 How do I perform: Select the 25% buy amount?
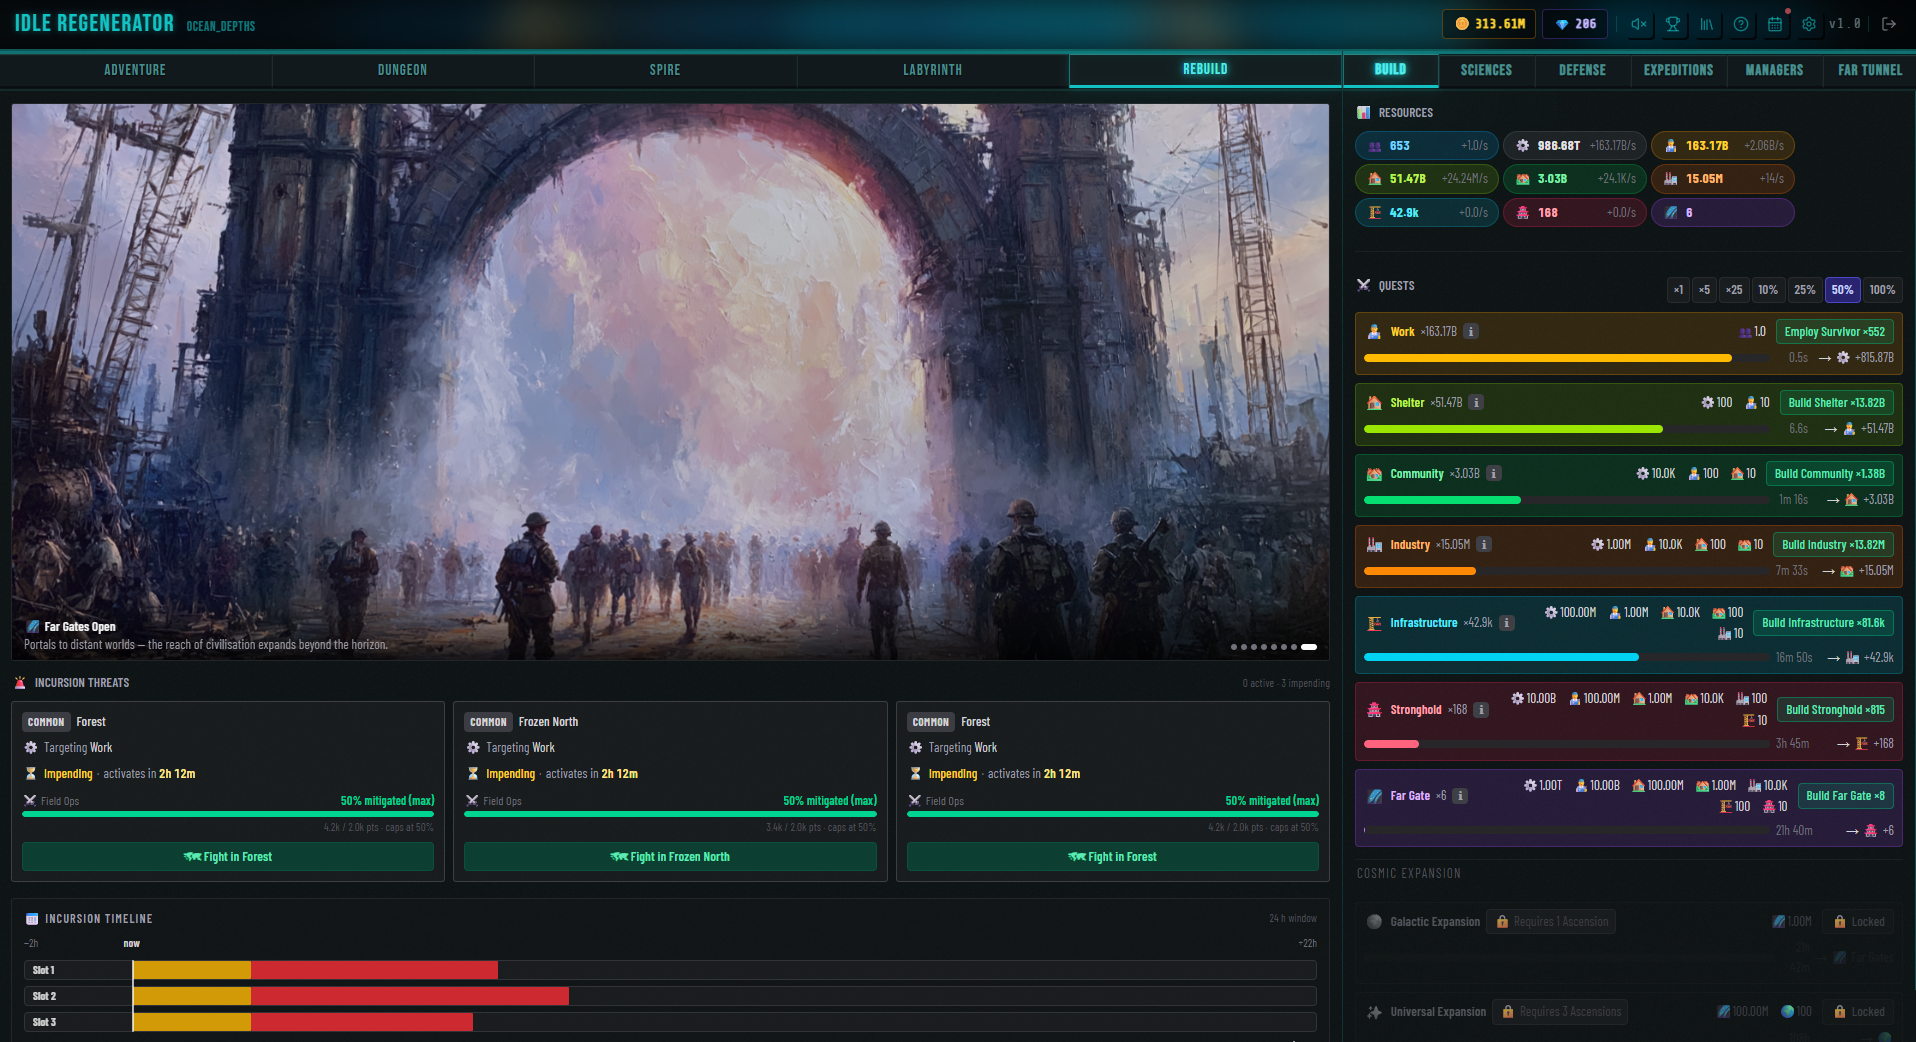(x=1805, y=290)
